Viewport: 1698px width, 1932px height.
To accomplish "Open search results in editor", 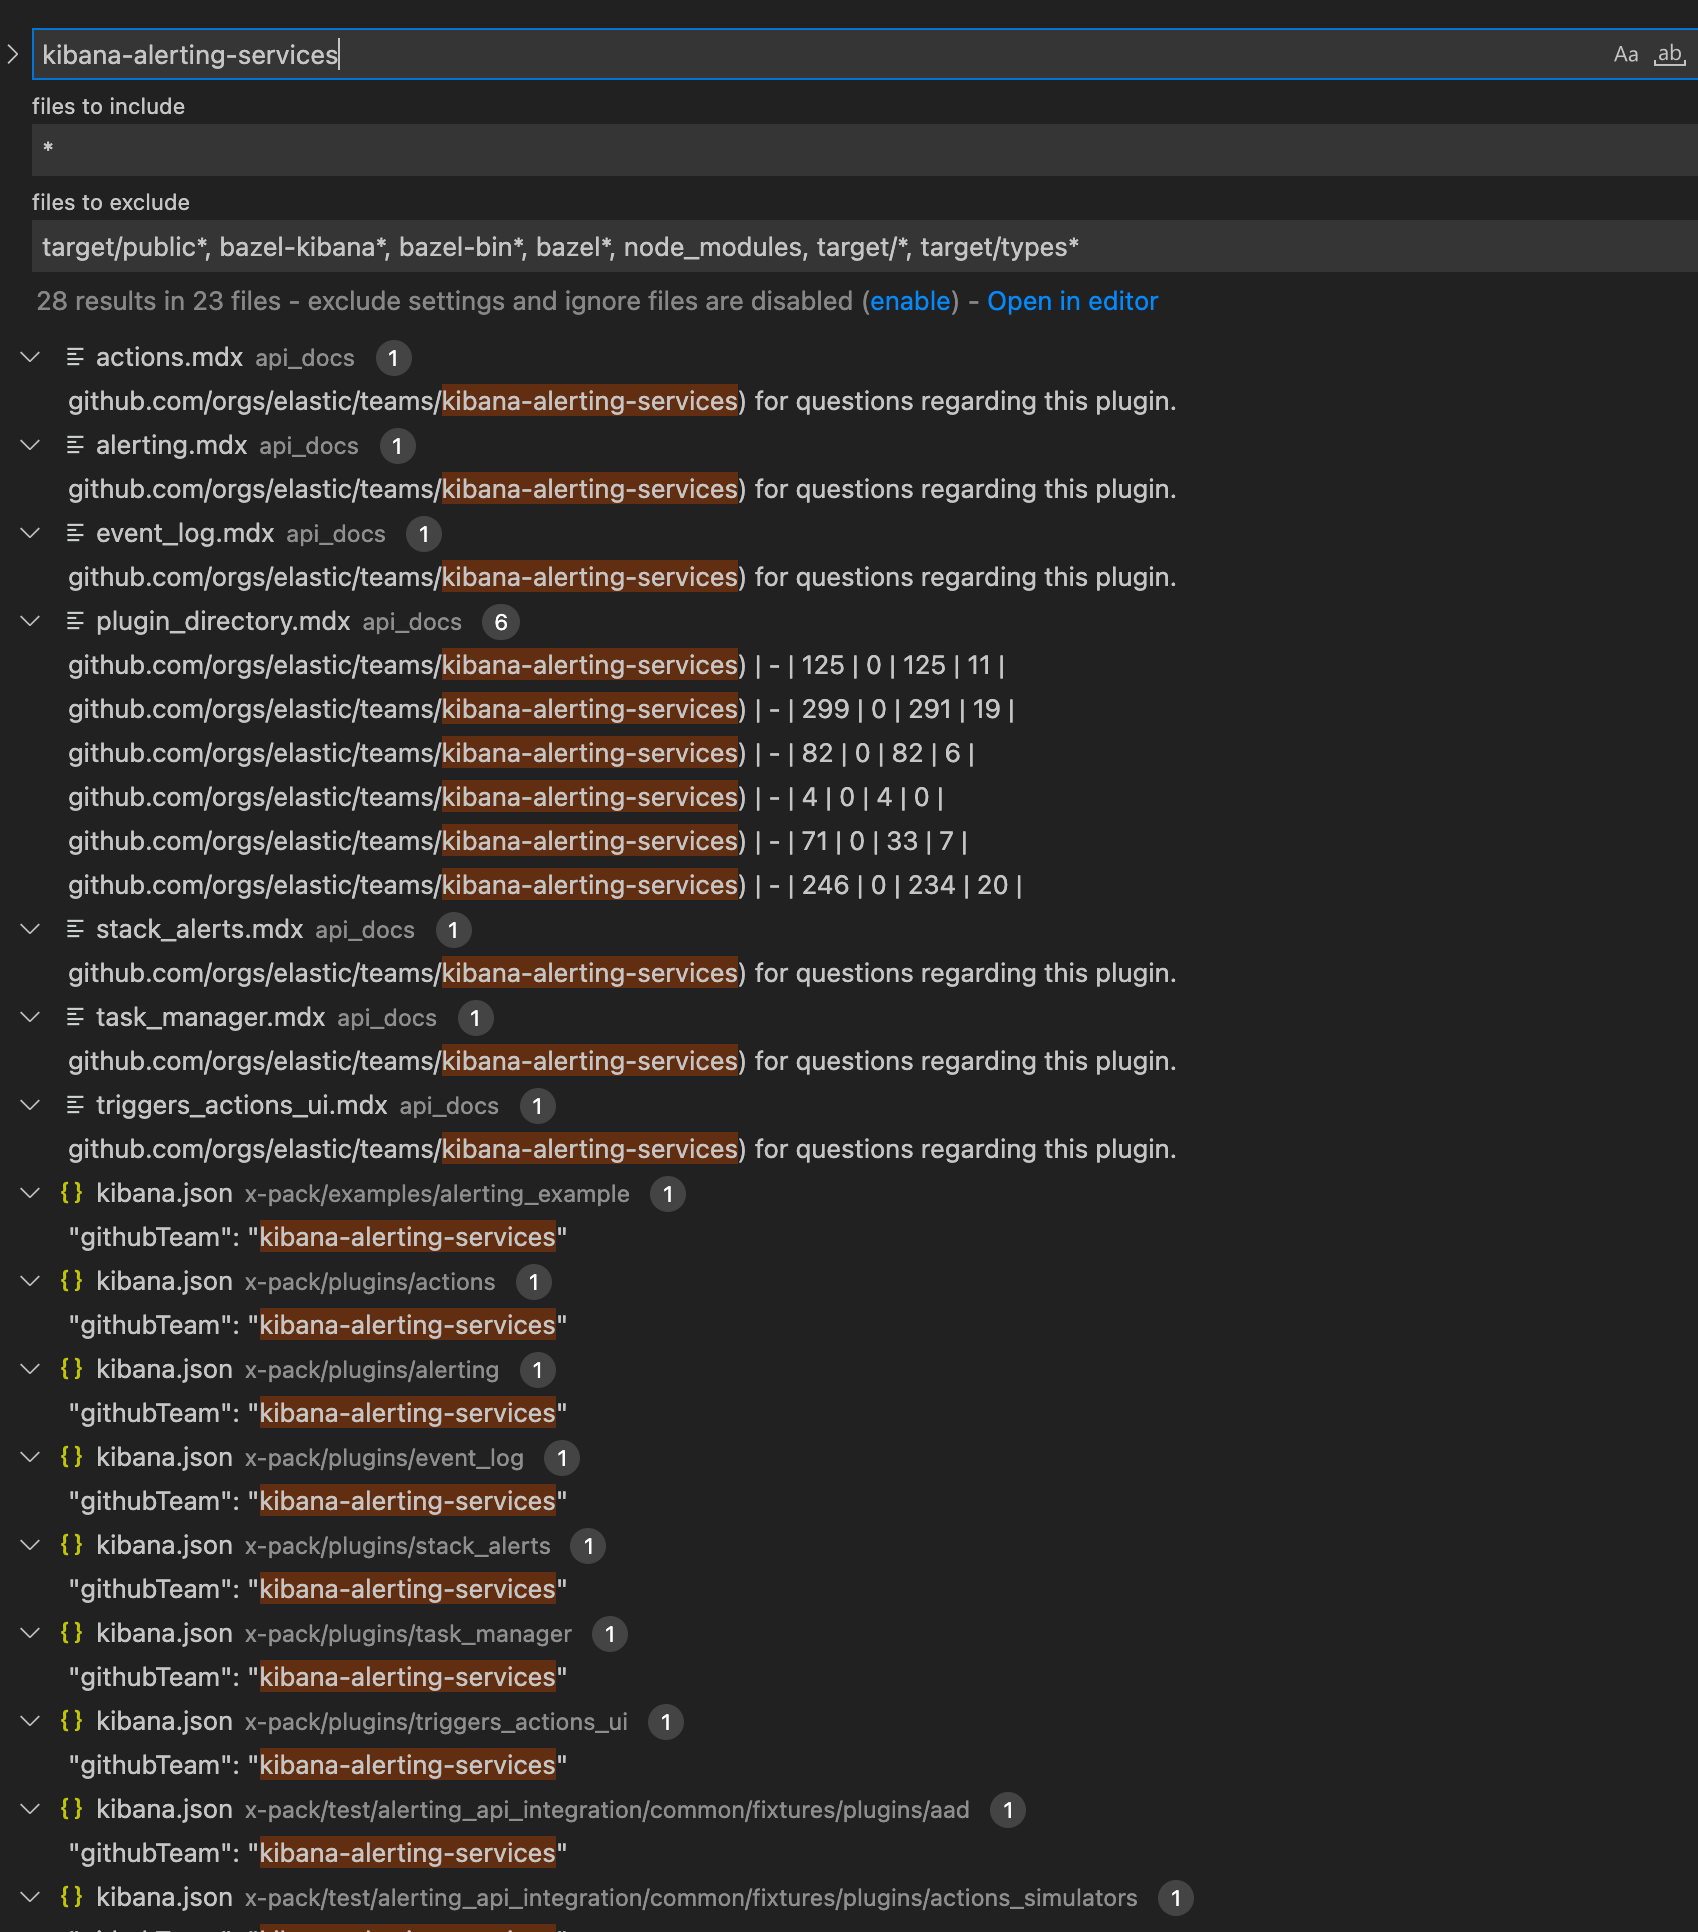I will point(1072,301).
